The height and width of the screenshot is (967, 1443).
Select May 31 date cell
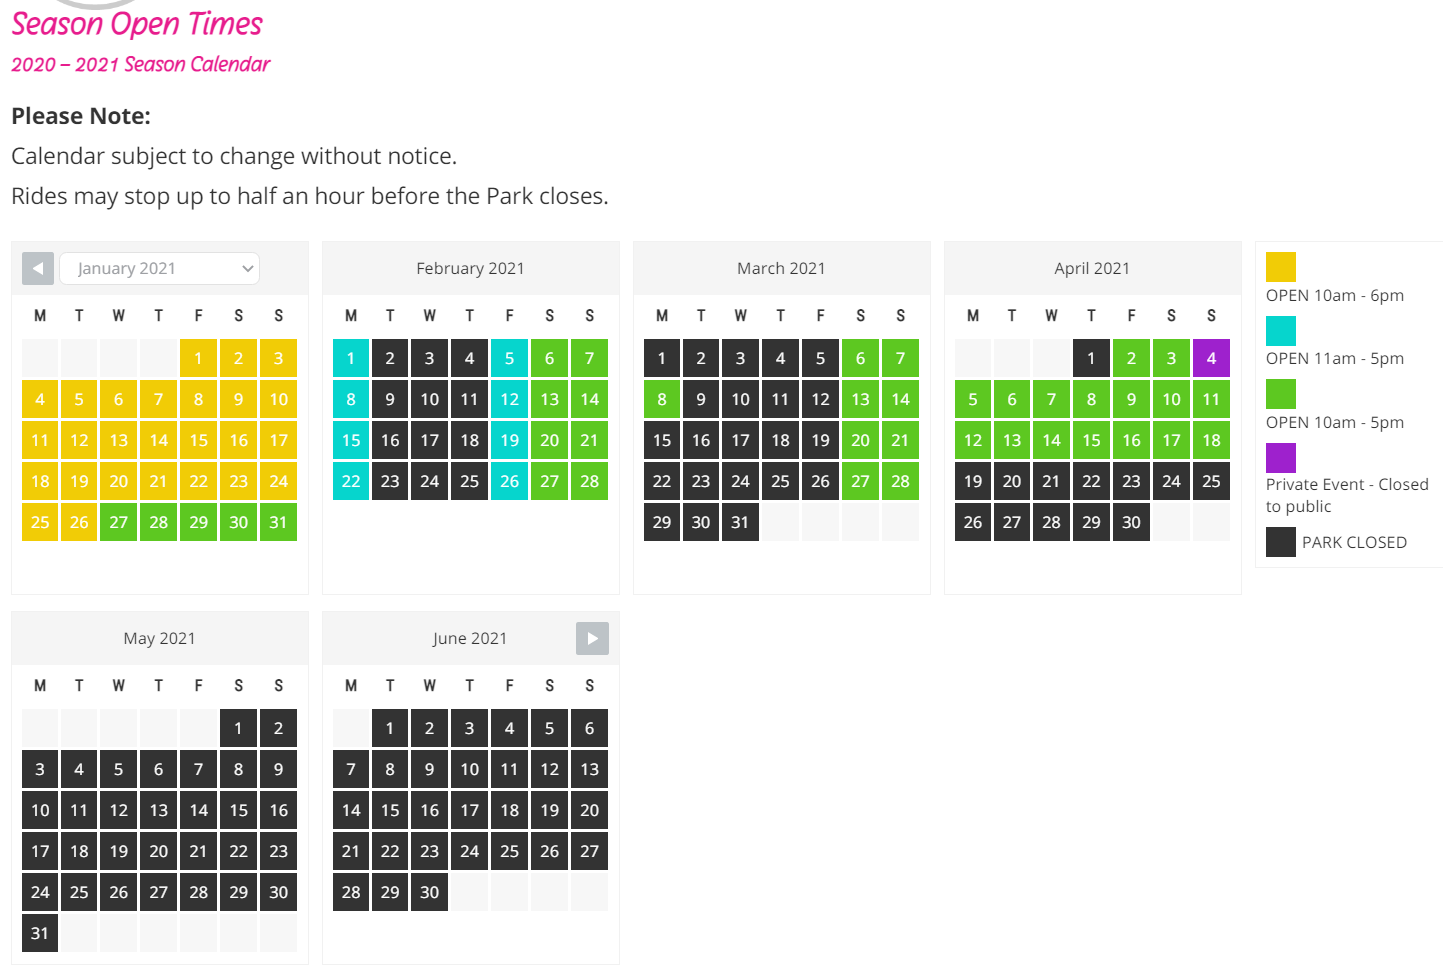pyautogui.click(x=40, y=933)
